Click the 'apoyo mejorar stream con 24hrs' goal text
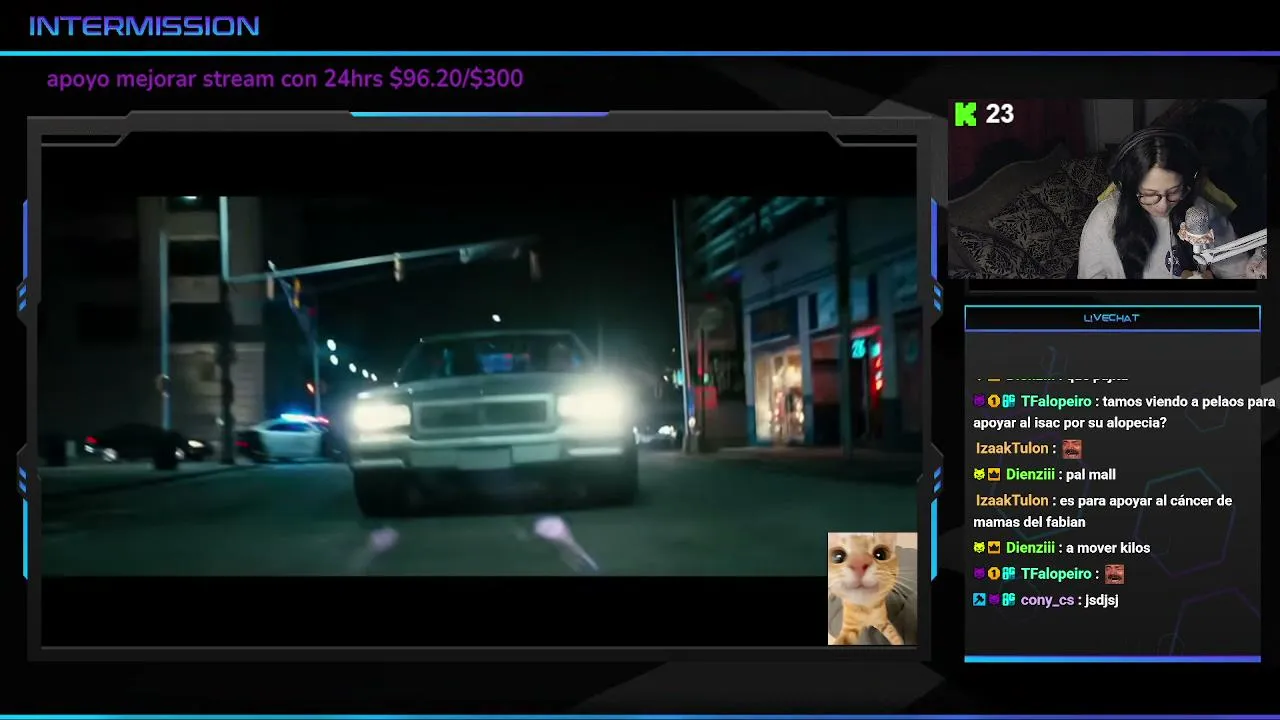This screenshot has height=720, width=1280. [285, 78]
